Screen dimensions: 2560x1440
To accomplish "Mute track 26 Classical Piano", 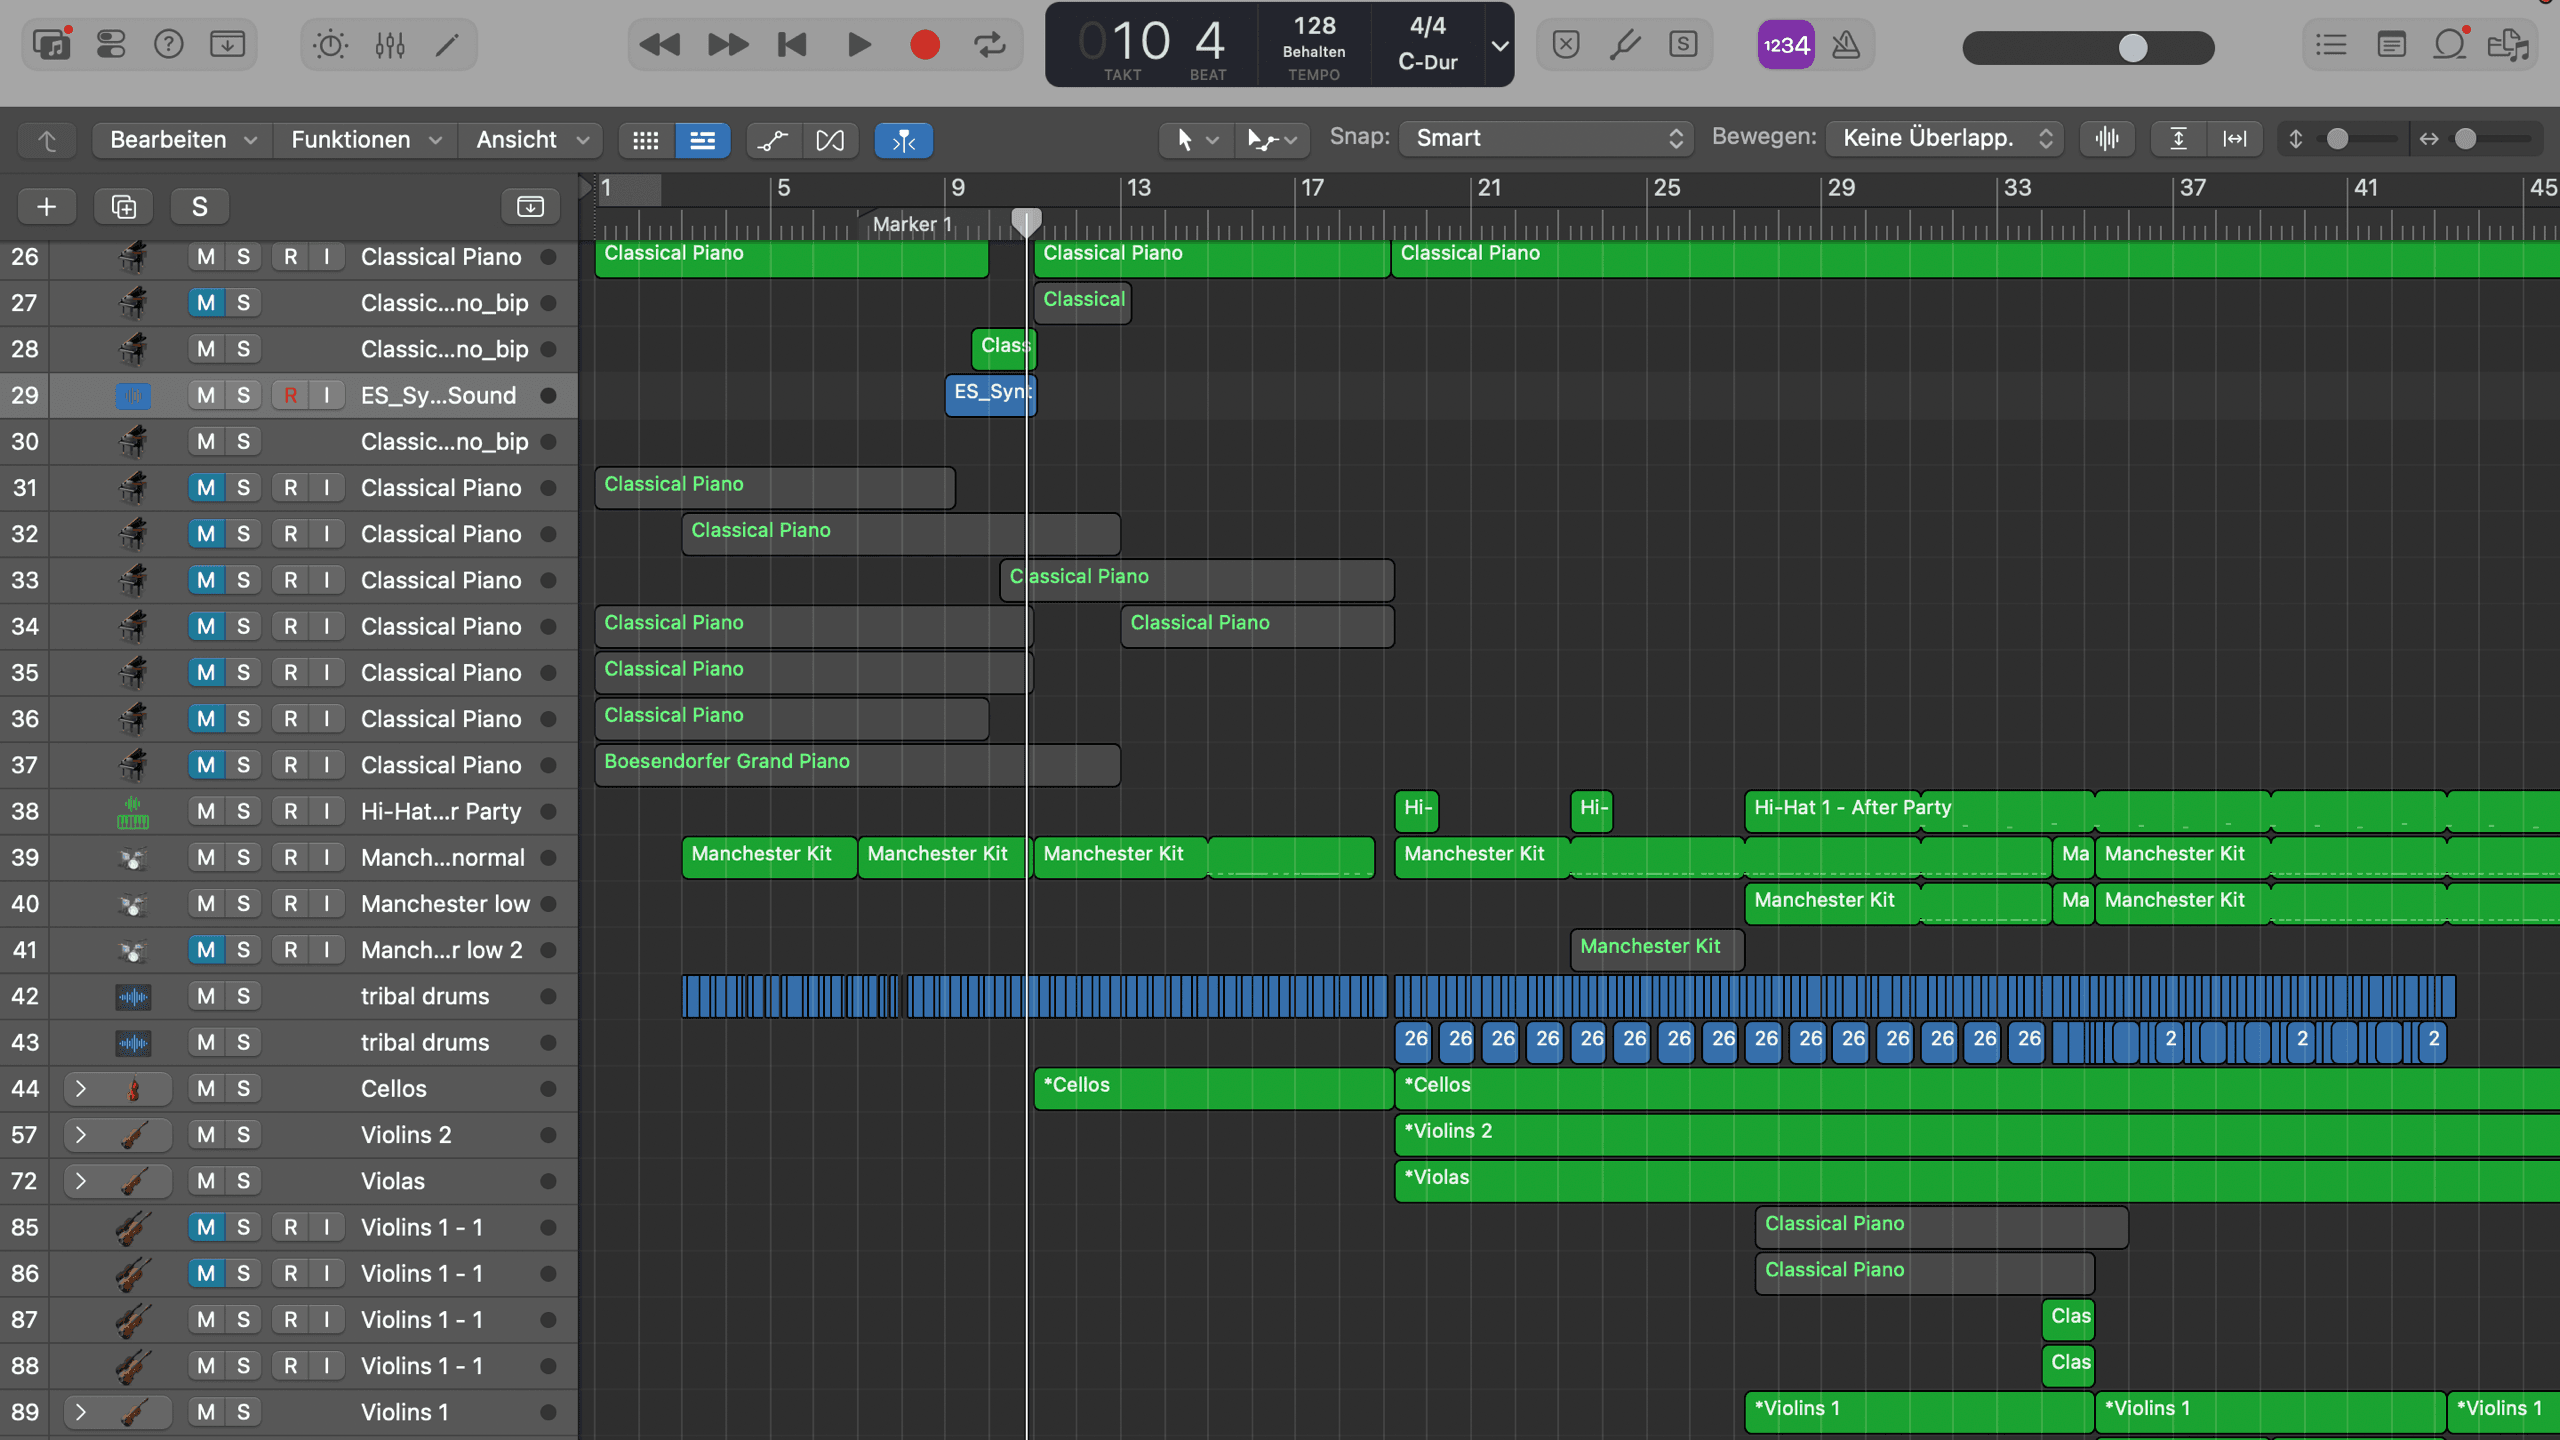I will click(x=206, y=257).
